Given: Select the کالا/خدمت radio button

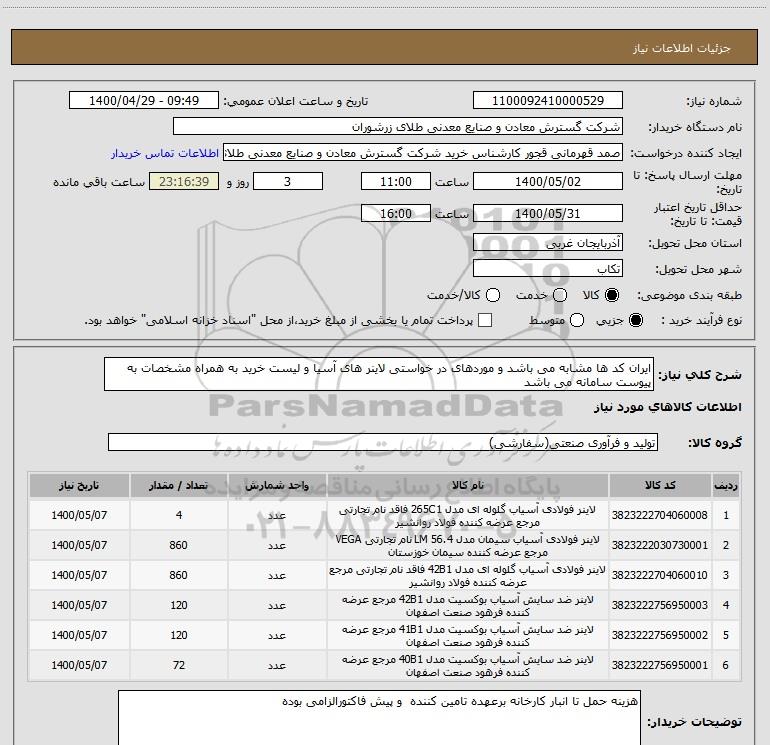Looking at the screenshot, I should [x=493, y=295].
